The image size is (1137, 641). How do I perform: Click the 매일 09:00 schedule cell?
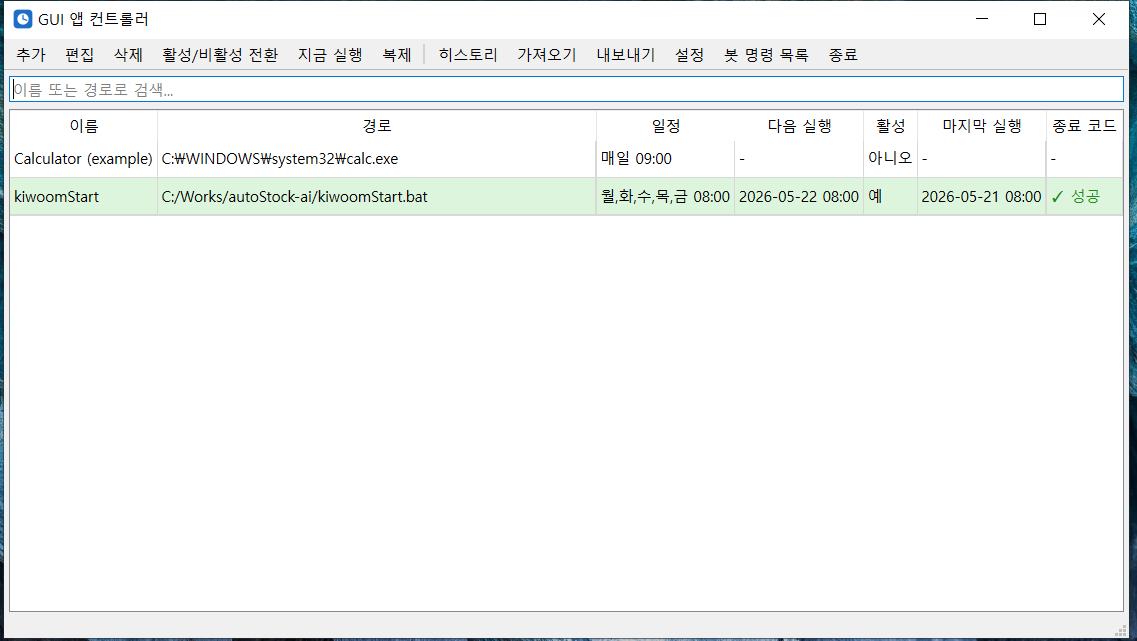(666, 159)
